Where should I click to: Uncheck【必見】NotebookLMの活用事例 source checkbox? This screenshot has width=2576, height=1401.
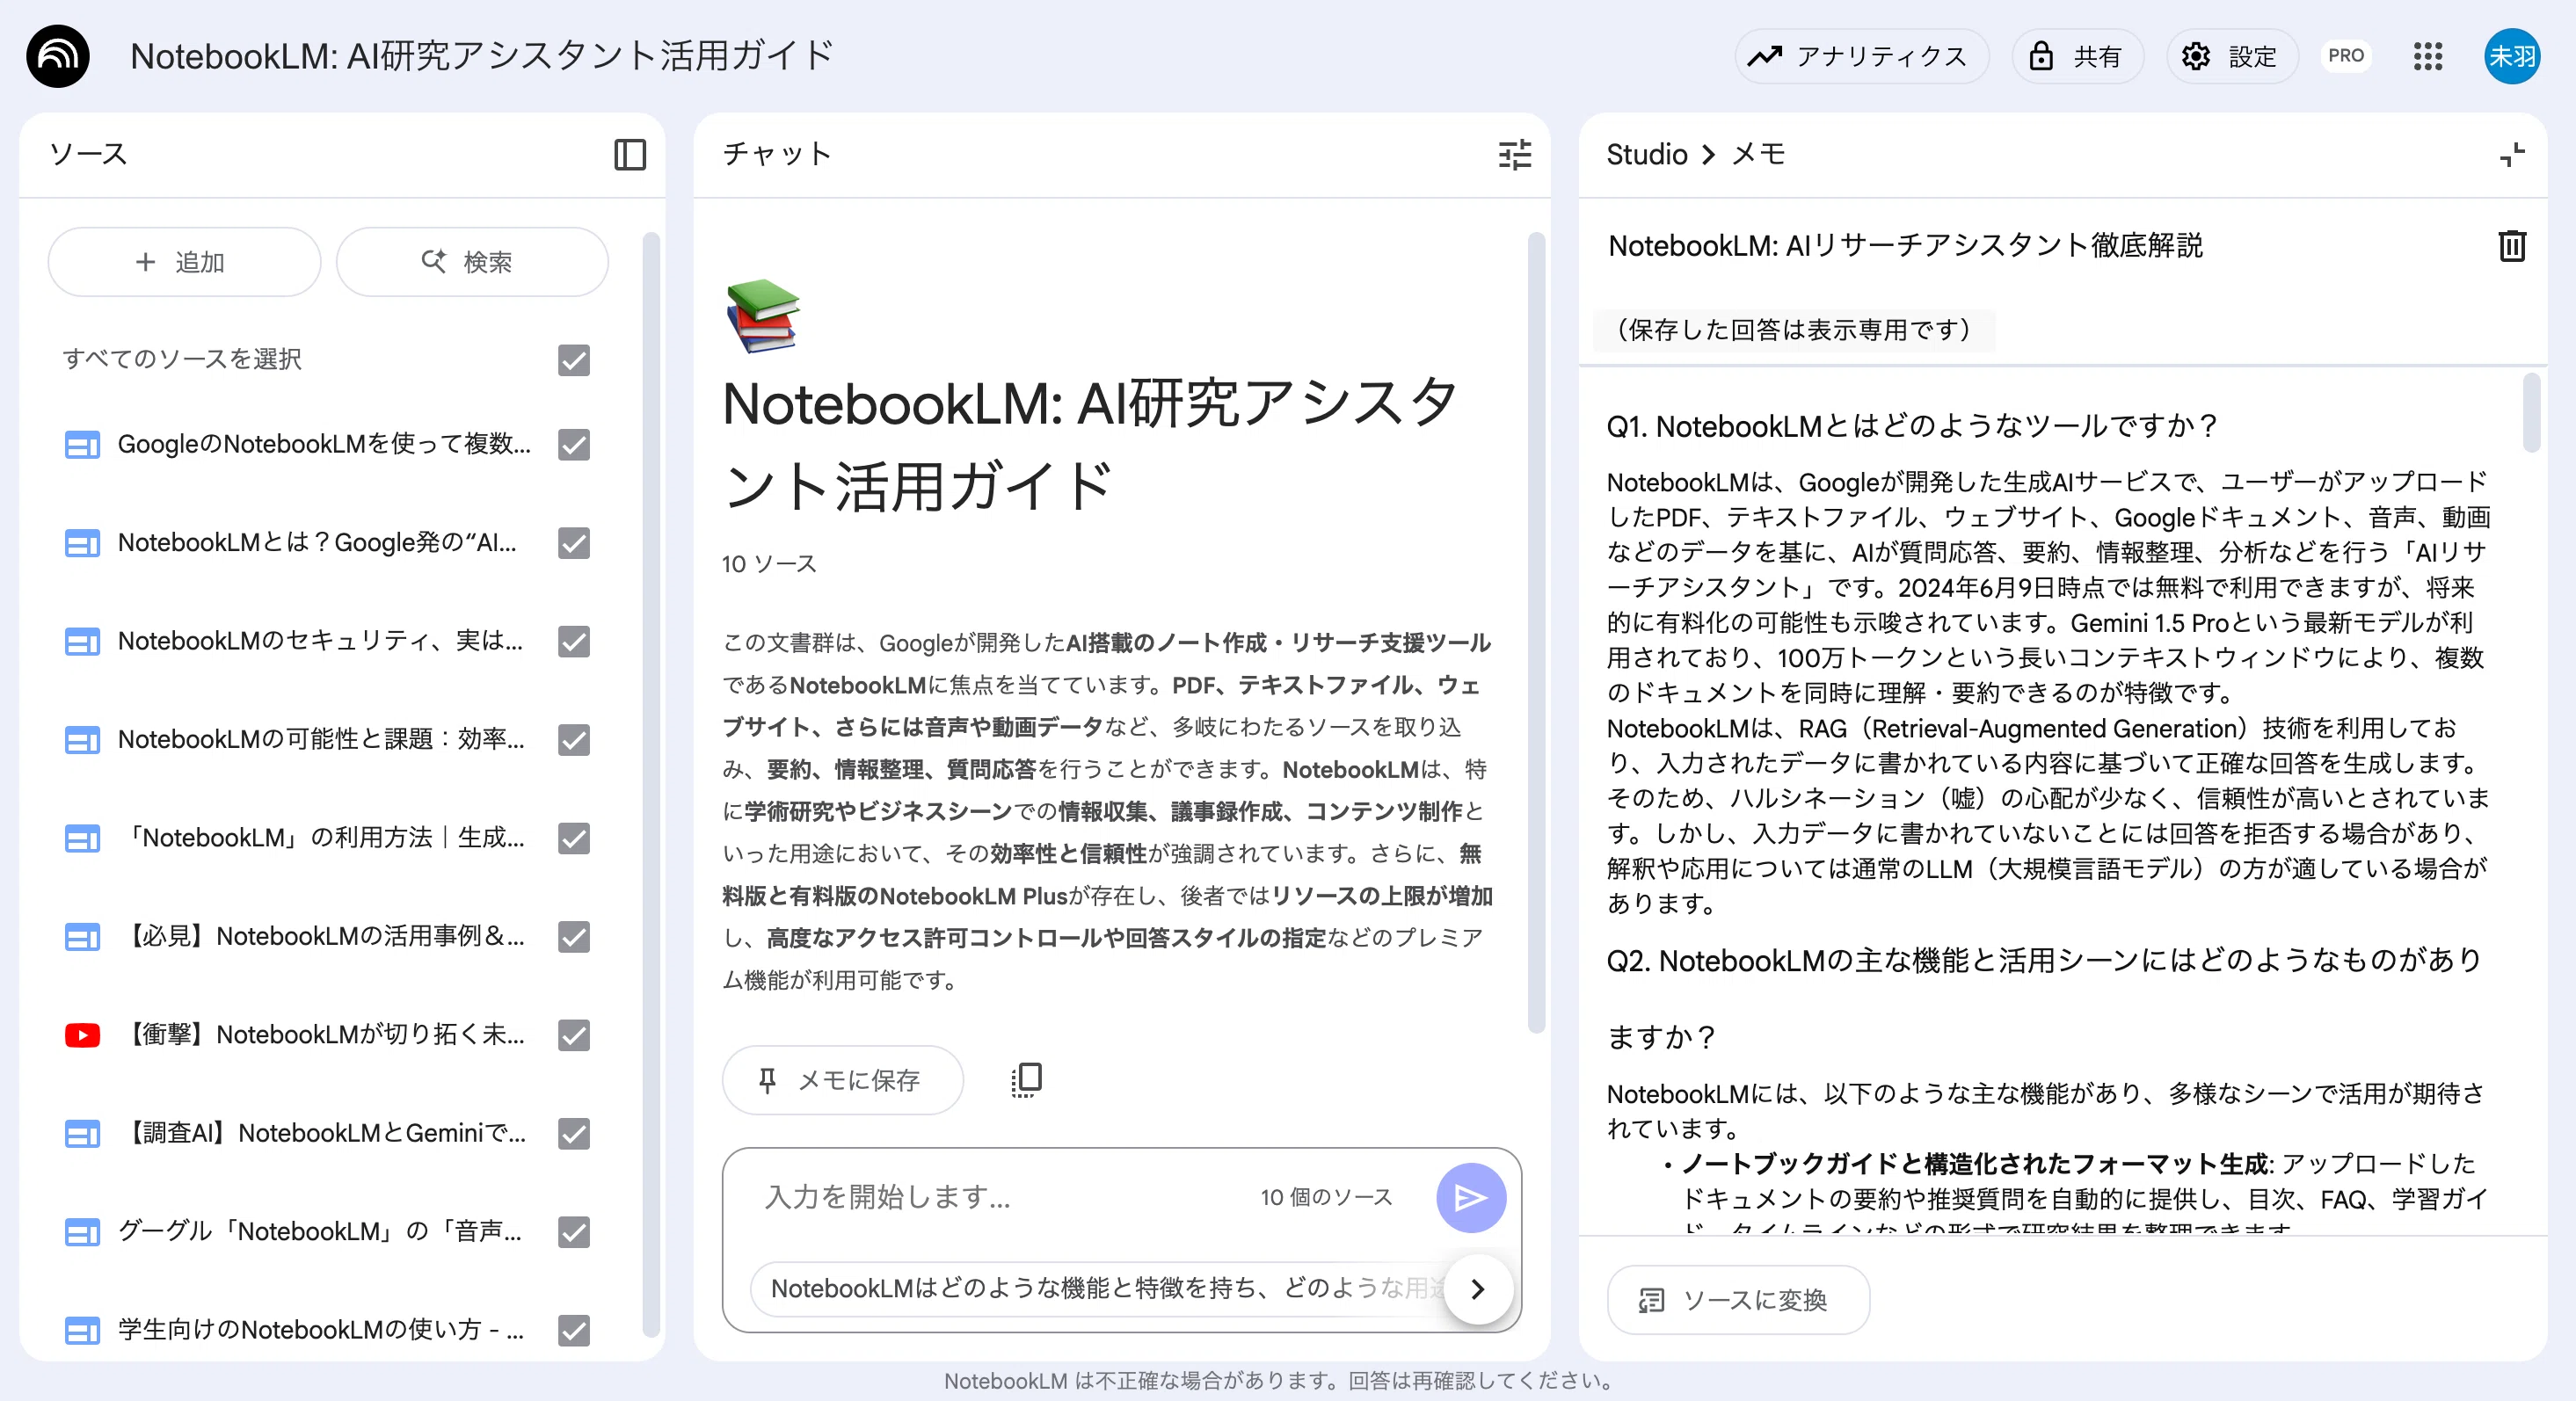tap(574, 937)
